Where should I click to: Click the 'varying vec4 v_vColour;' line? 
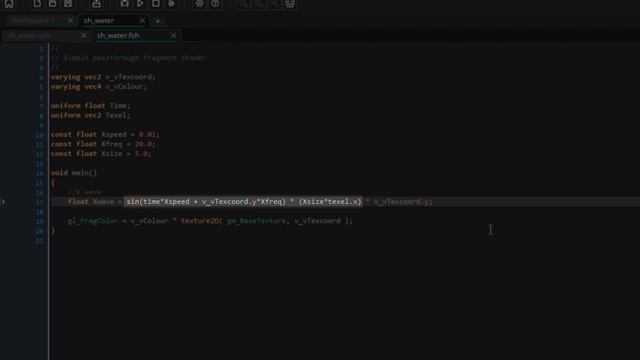tap(99, 87)
